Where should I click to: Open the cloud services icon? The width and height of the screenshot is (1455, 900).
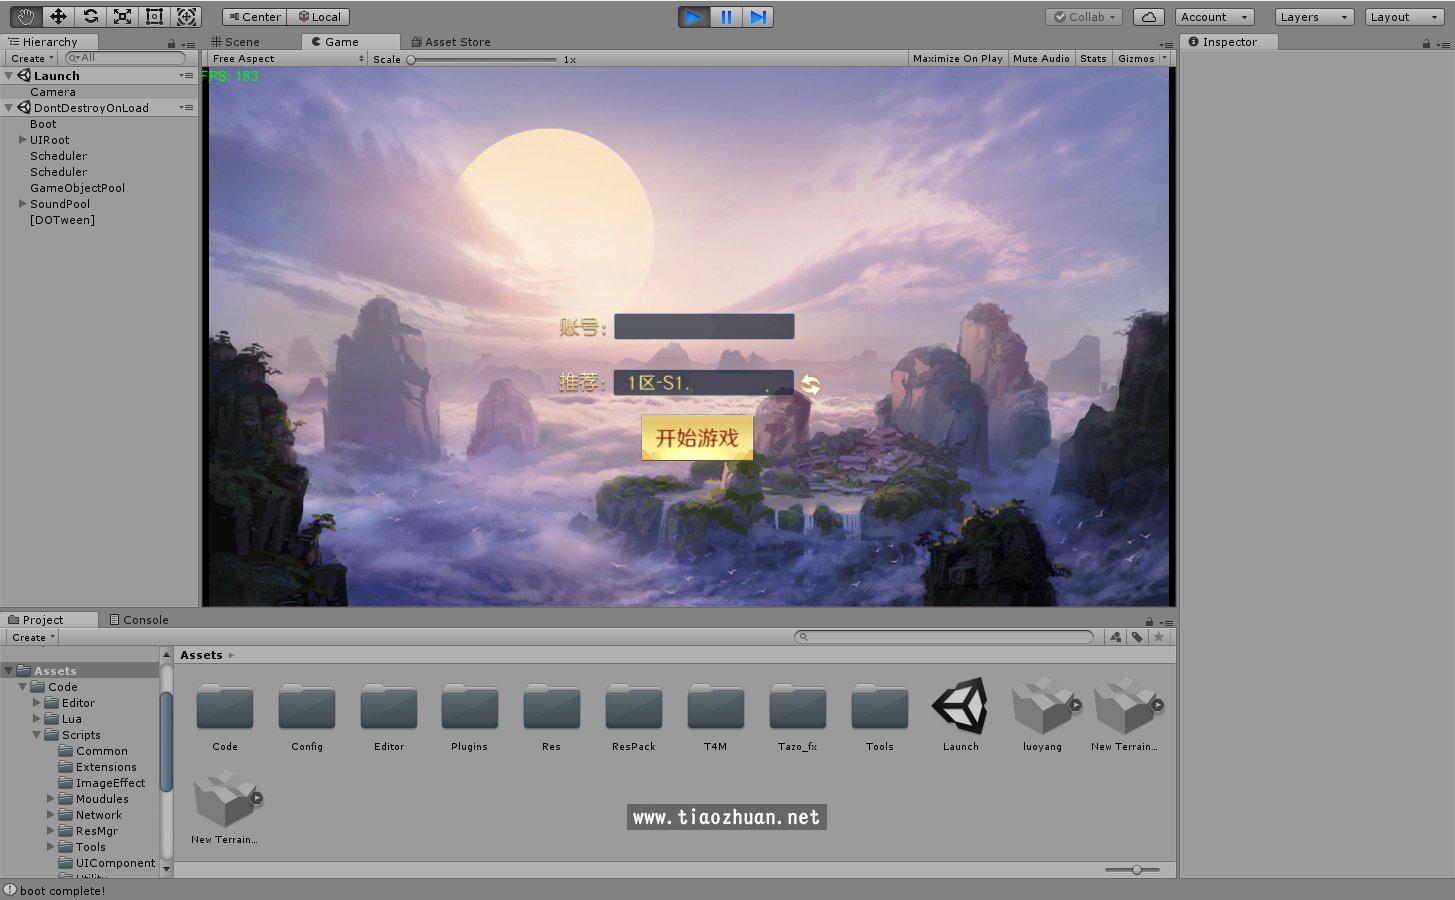[1149, 17]
